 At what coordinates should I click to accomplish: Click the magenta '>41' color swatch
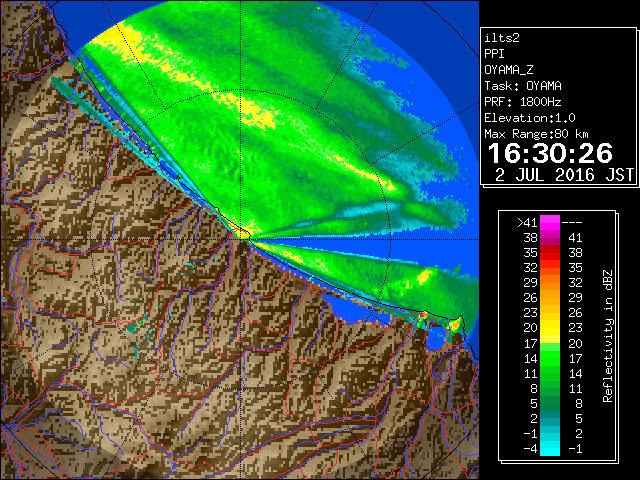click(550, 222)
